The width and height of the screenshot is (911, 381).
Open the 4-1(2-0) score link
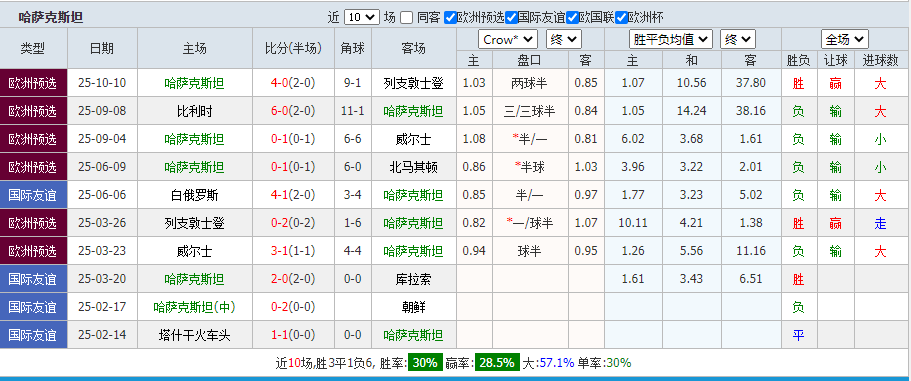pyautogui.click(x=293, y=195)
